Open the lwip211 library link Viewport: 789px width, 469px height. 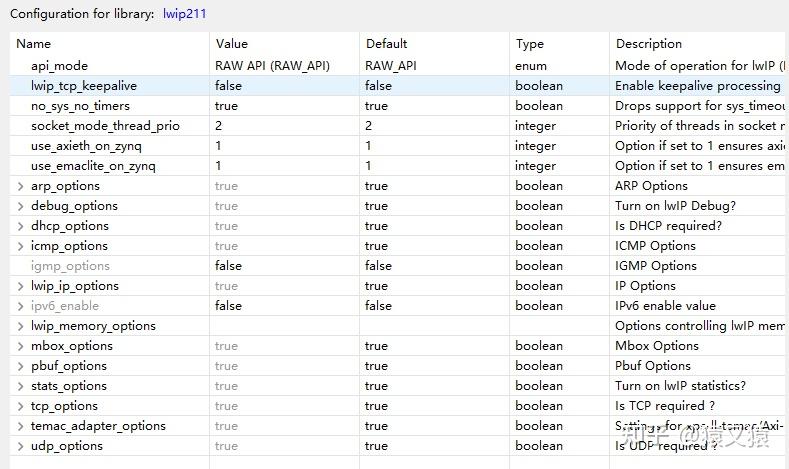tap(184, 14)
